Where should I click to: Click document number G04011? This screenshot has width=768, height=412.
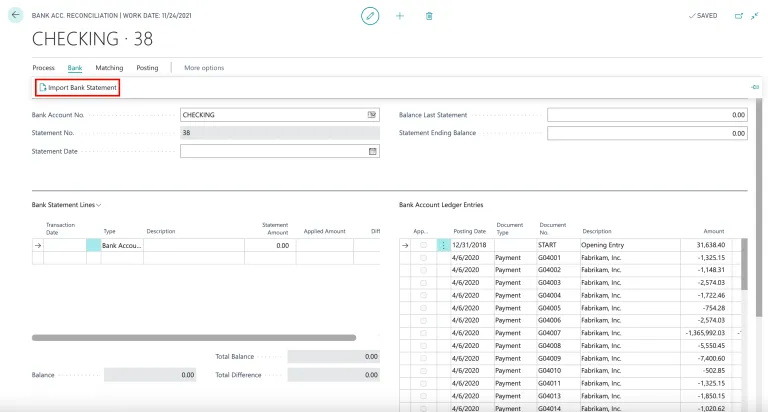(549, 384)
